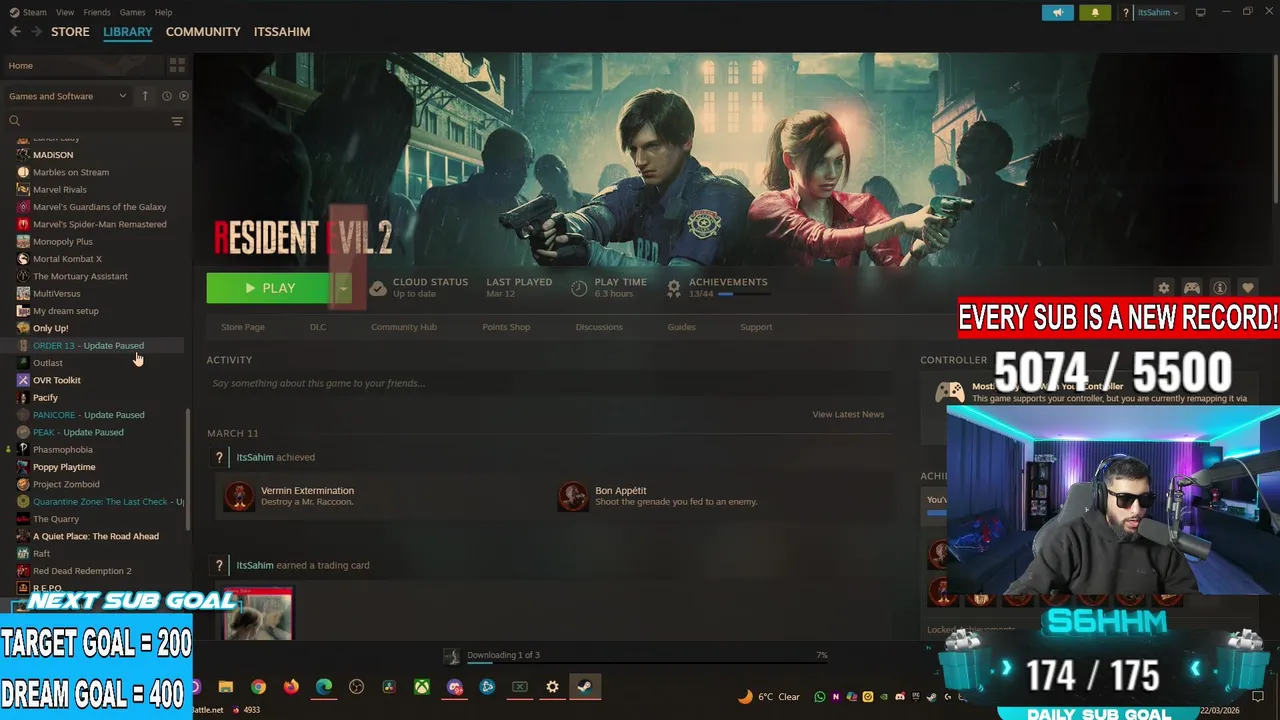
Task: Open the announcements megaphone button
Action: click(1058, 12)
